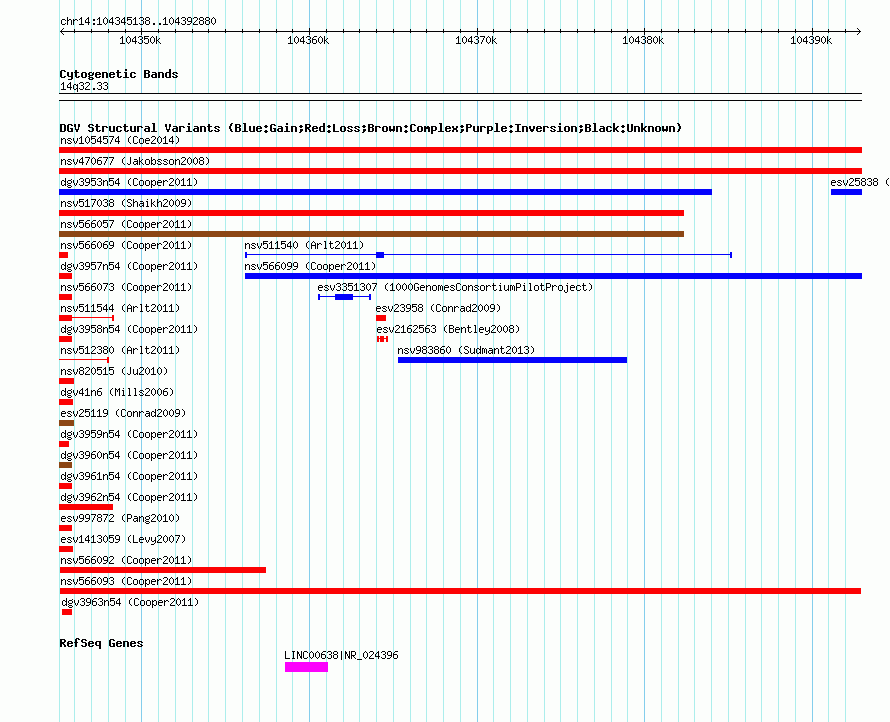Select the nsv566057 (Cooper2011) brown complex bar

371,234
